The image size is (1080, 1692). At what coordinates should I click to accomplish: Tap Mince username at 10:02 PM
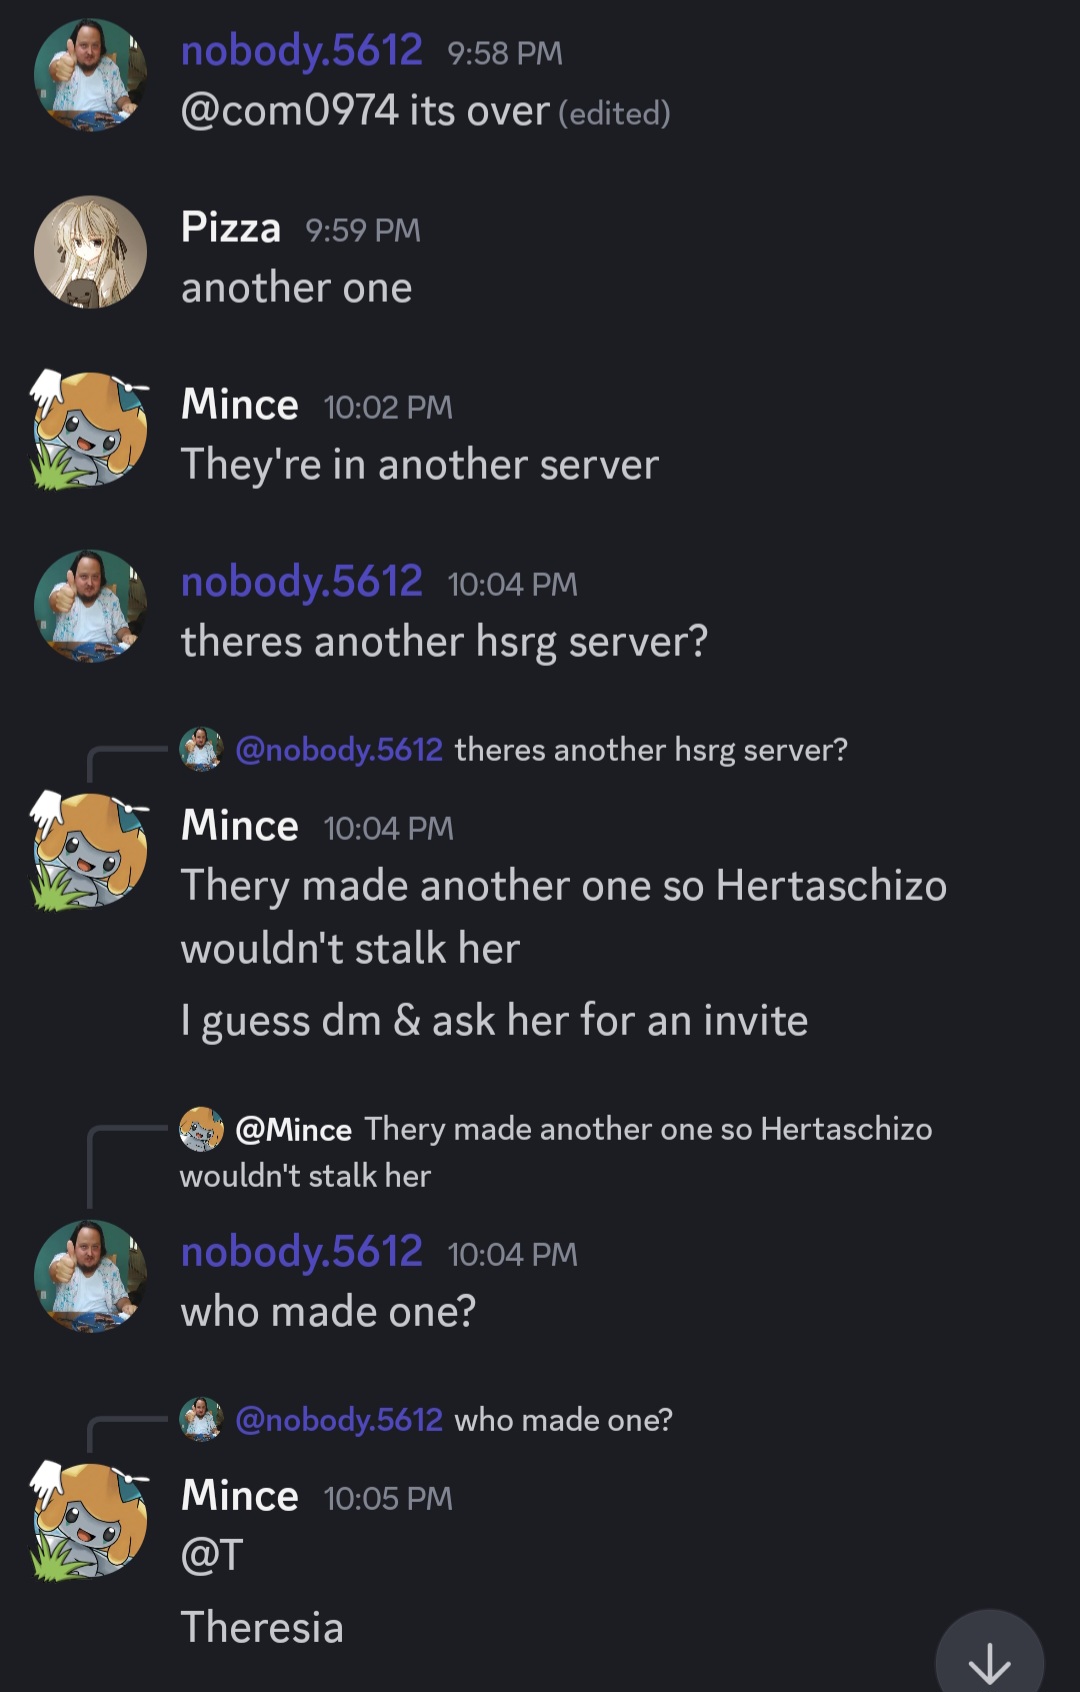[240, 405]
